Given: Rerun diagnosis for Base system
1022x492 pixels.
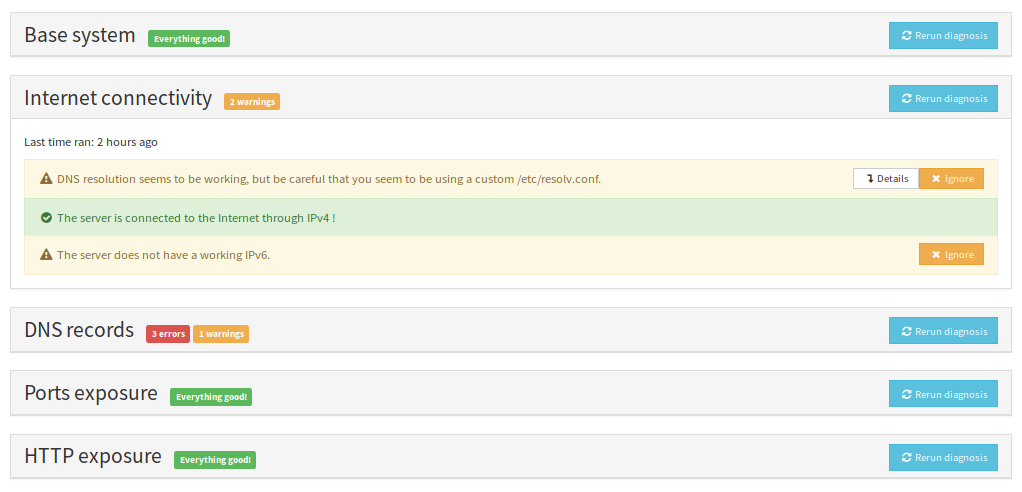Looking at the screenshot, I should tap(943, 36).
